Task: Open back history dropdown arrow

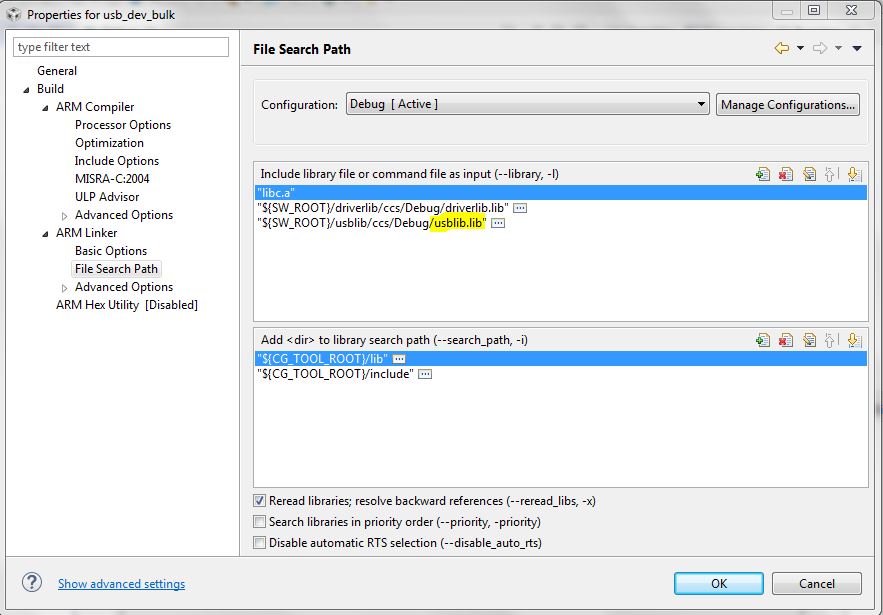Action: 800,48
